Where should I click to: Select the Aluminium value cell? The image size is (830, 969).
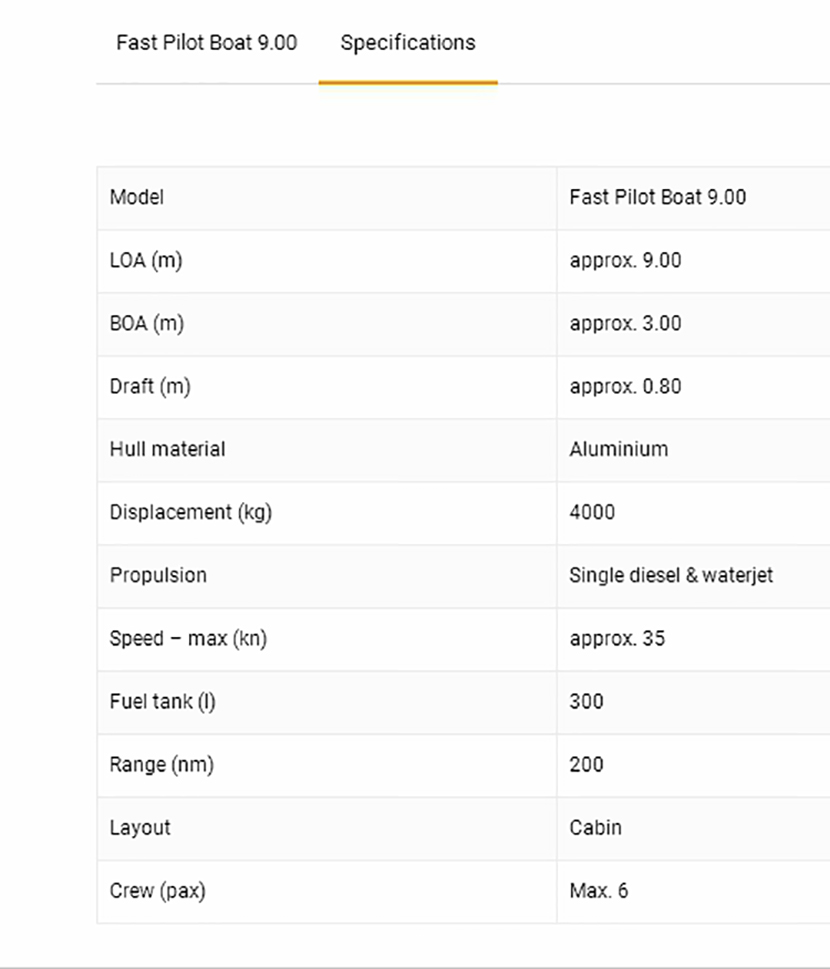point(618,449)
